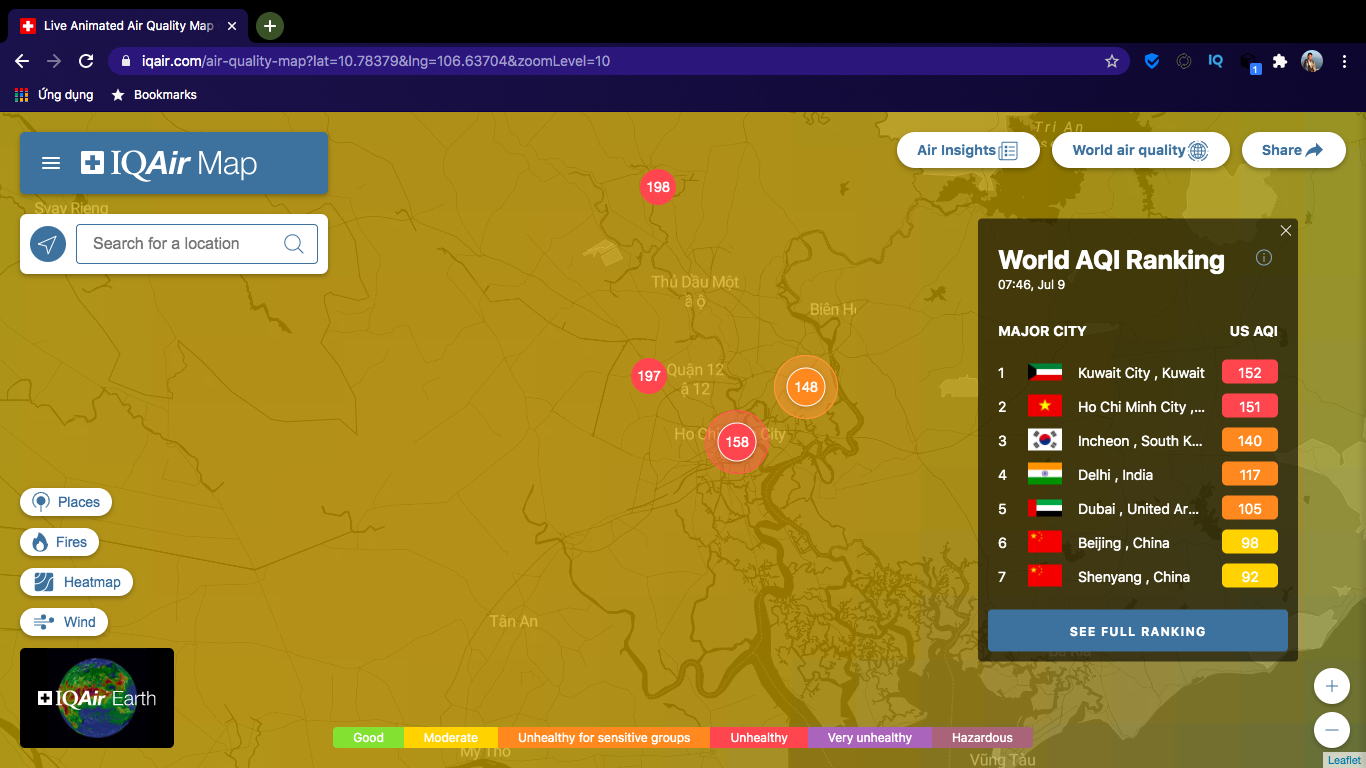Viewport: 1366px width, 768px height.
Task: Click the Vietnam flag icon
Action: point(1044,407)
